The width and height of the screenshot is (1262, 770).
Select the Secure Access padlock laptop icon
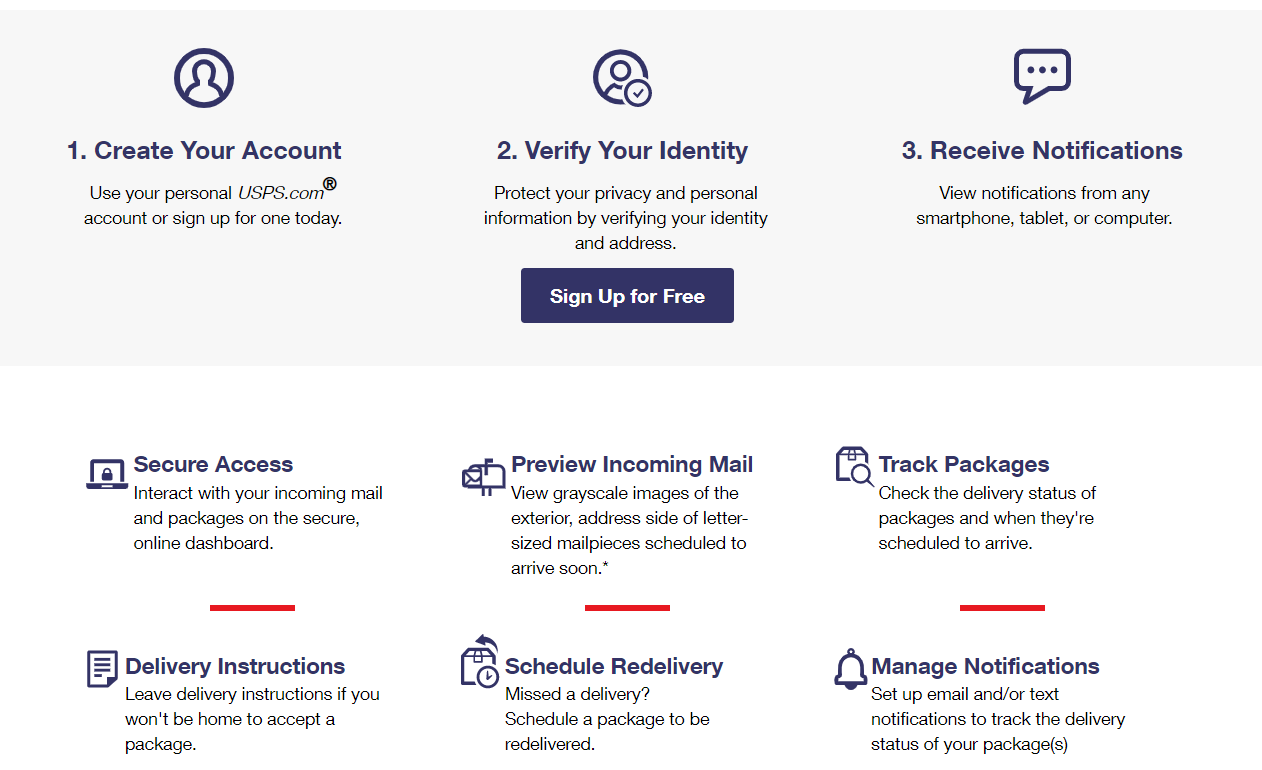[x=103, y=473]
